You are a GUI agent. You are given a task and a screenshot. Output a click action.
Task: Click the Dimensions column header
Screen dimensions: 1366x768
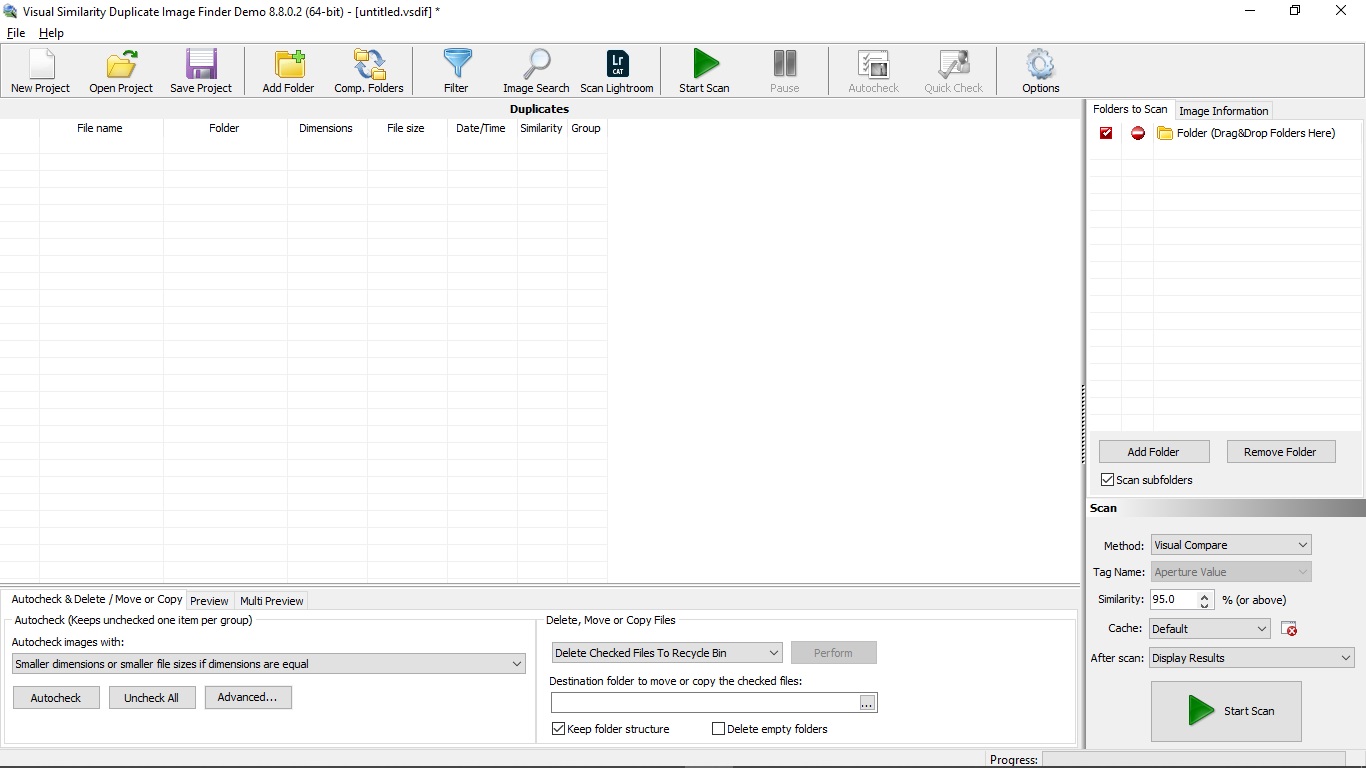[327, 128]
